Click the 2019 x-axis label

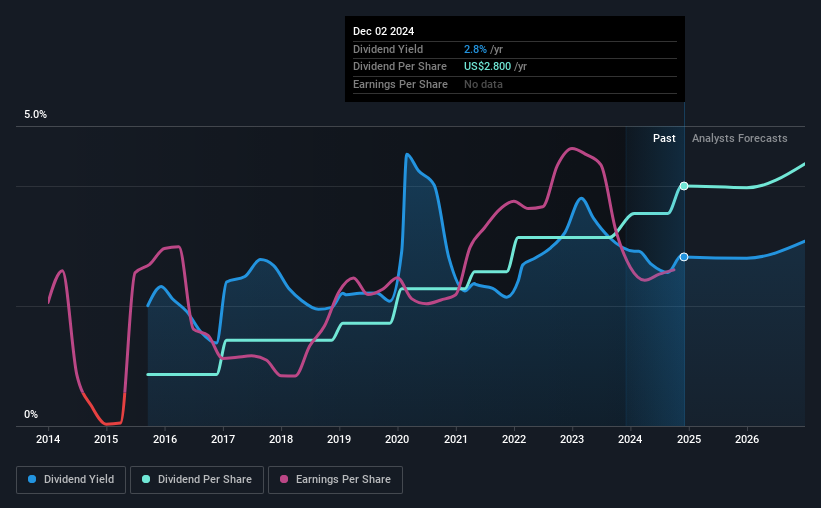pyautogui.click(x=339, y=439)
